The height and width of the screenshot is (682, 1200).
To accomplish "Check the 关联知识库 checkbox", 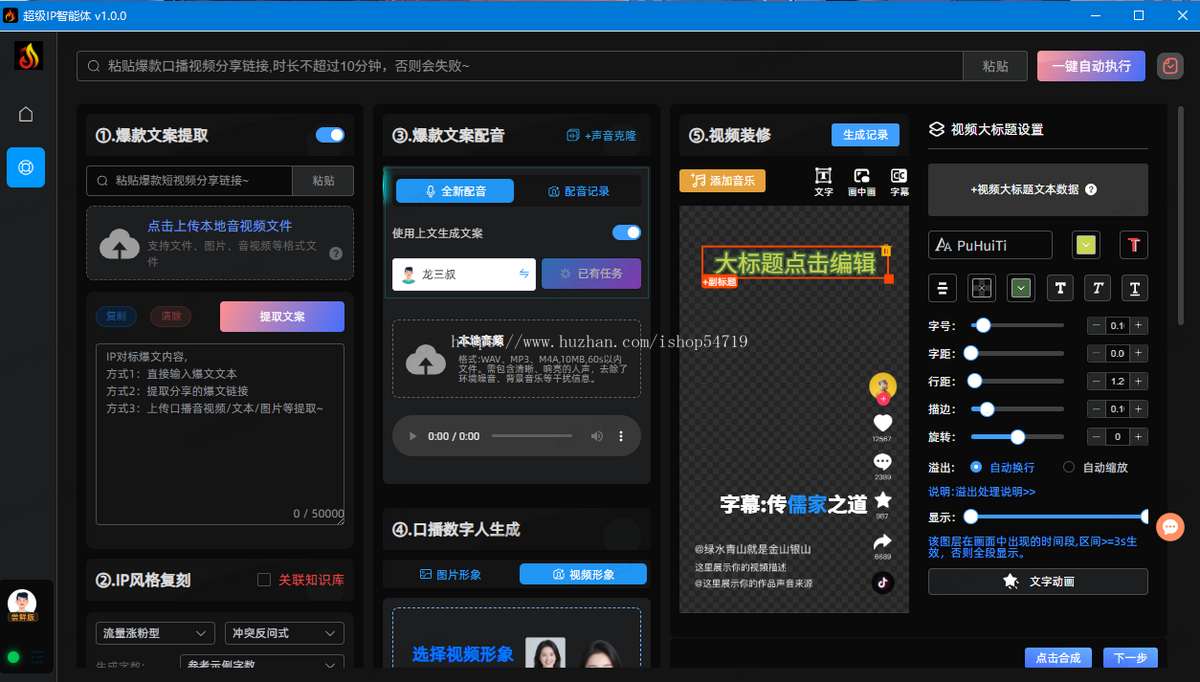I will coord(264,580).
